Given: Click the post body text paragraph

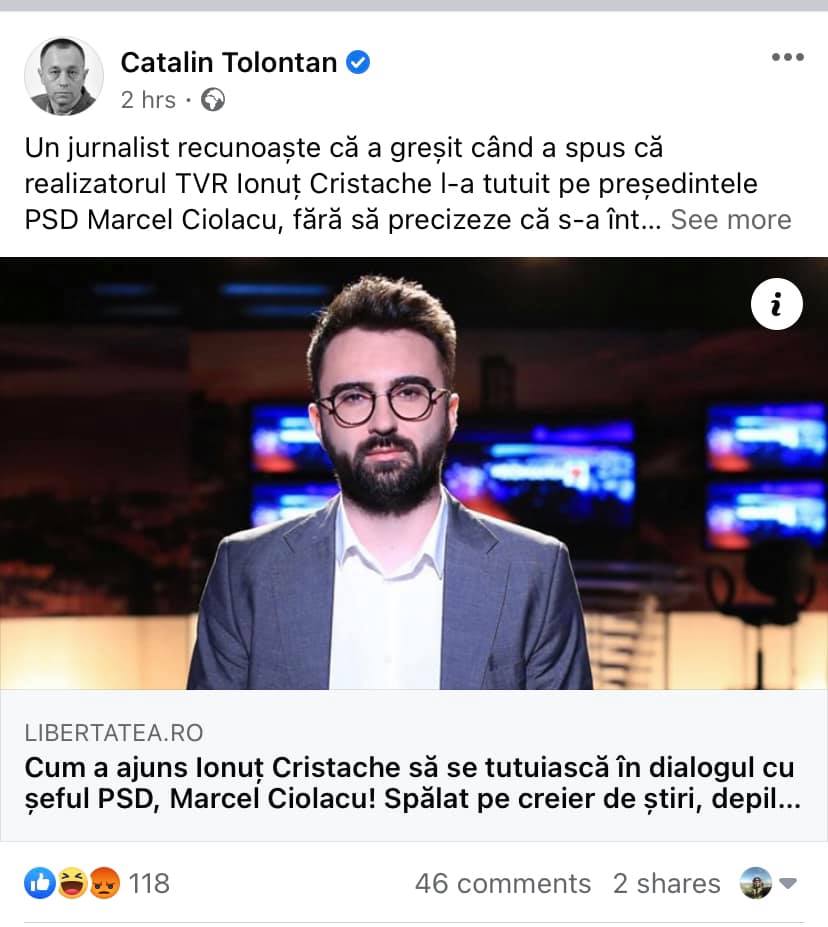Looking at the screenshot, I should pos(408,183).
